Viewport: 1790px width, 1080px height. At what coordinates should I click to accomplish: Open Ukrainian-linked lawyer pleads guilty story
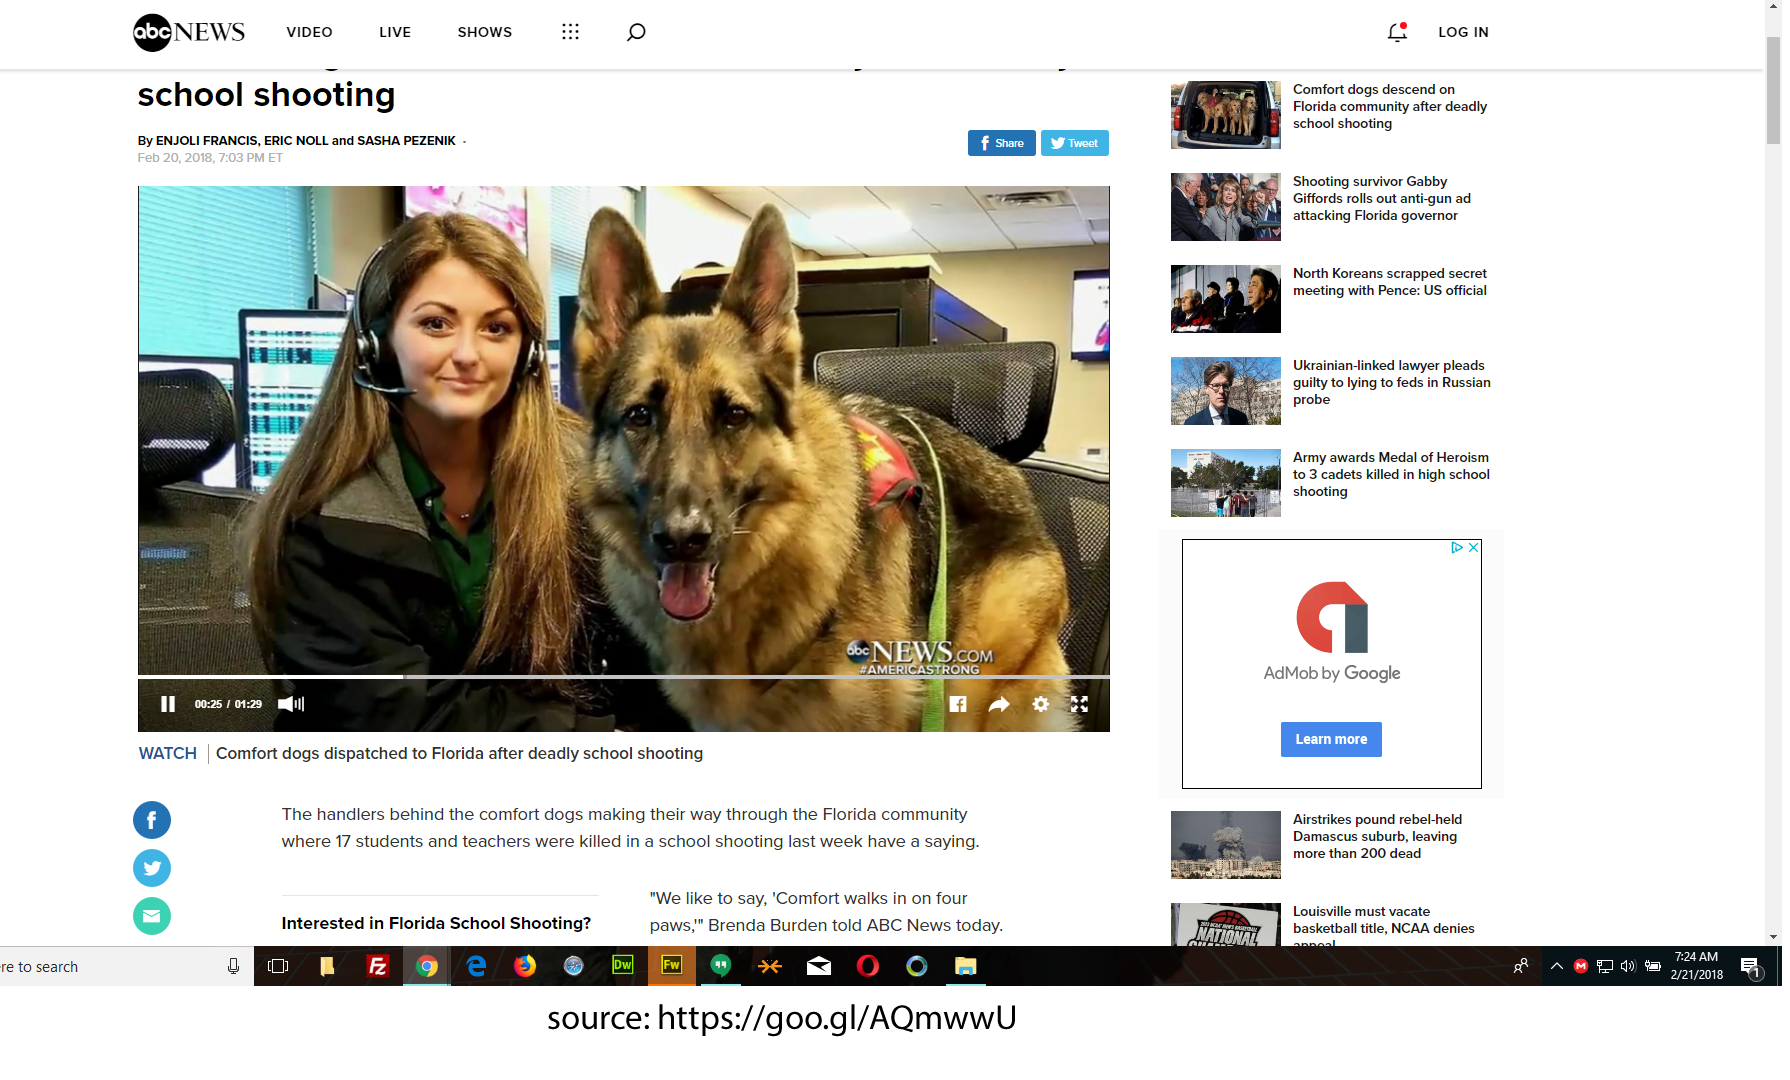click(1392, 382)
